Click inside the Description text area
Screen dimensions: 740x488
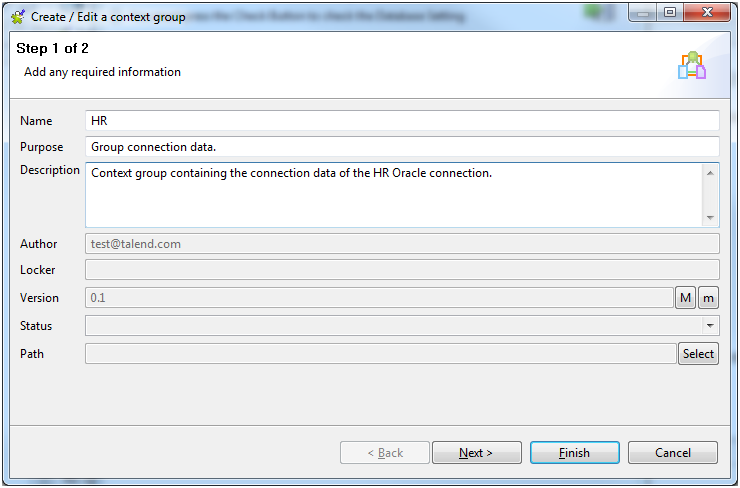click(x=394, y=195)
